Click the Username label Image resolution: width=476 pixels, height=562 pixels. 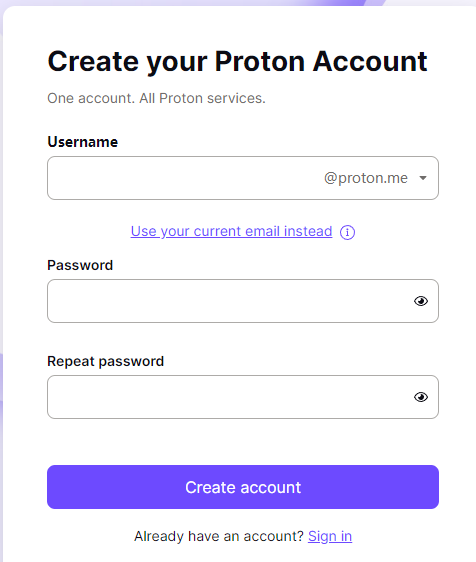coord(82,142)
